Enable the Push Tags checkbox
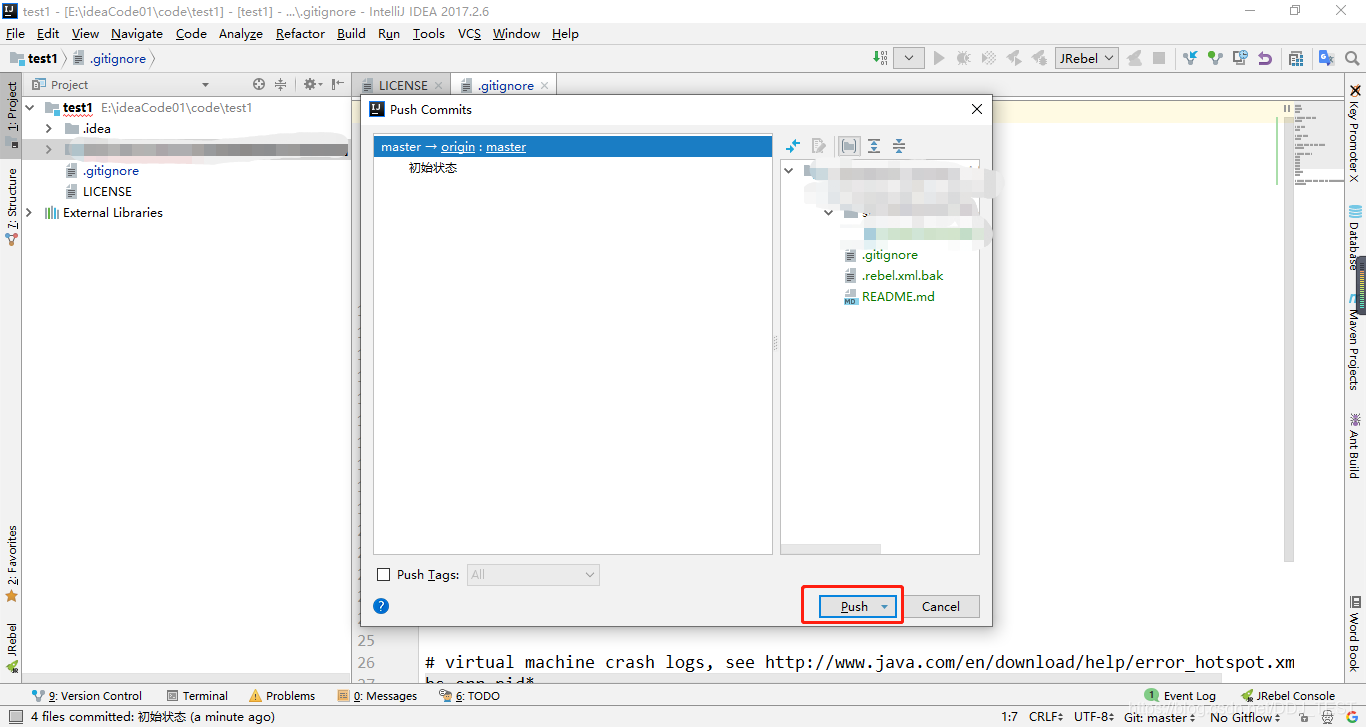Viewport: 1366px width, 727px height. click(384, 575)
